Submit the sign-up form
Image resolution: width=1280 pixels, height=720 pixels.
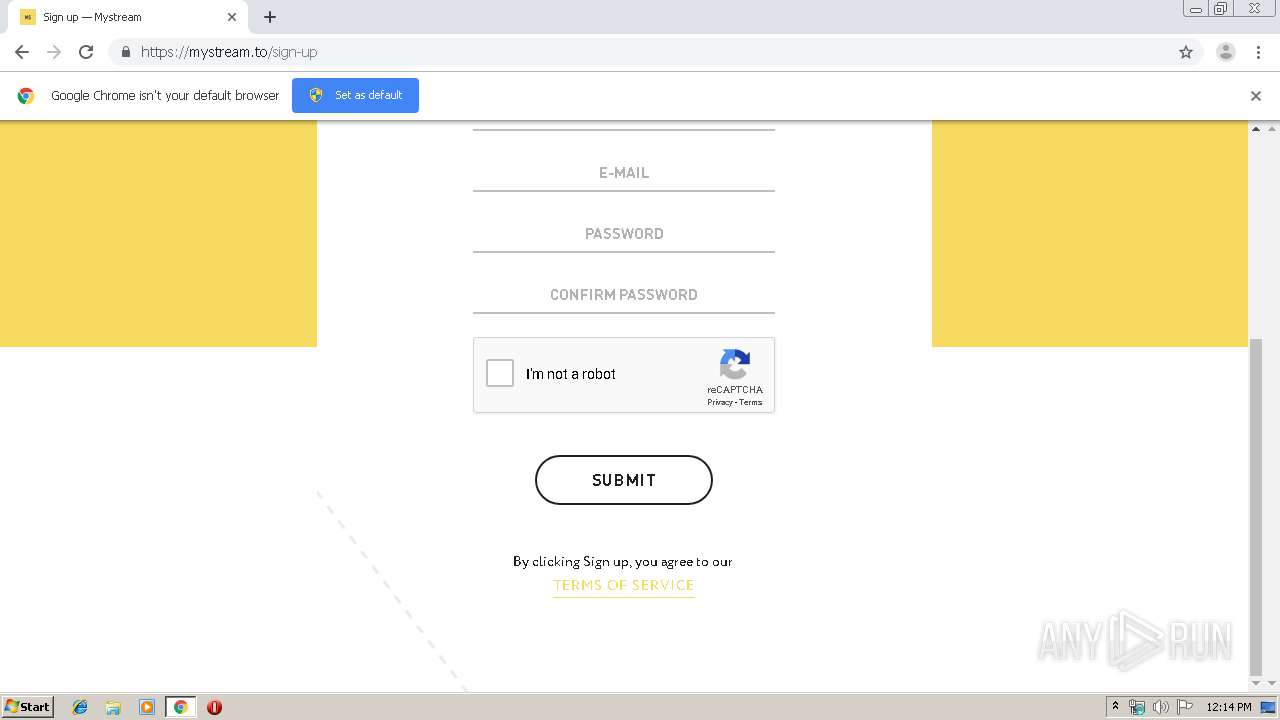[624, 480]
